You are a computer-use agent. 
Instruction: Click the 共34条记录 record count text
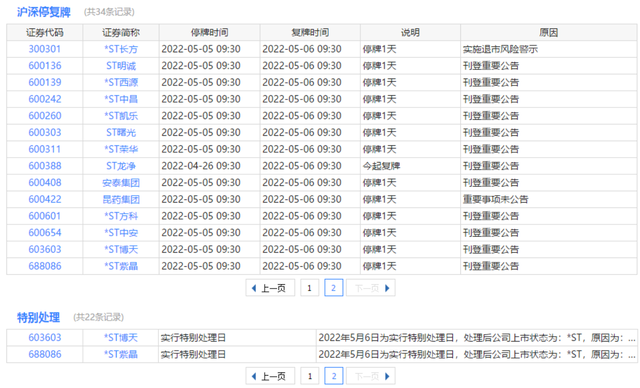109,12
